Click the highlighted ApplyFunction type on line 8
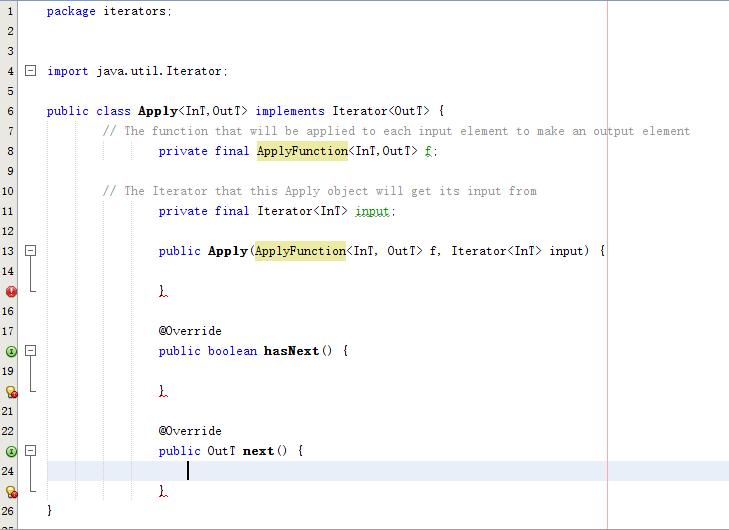 click(x=301, y=151)
